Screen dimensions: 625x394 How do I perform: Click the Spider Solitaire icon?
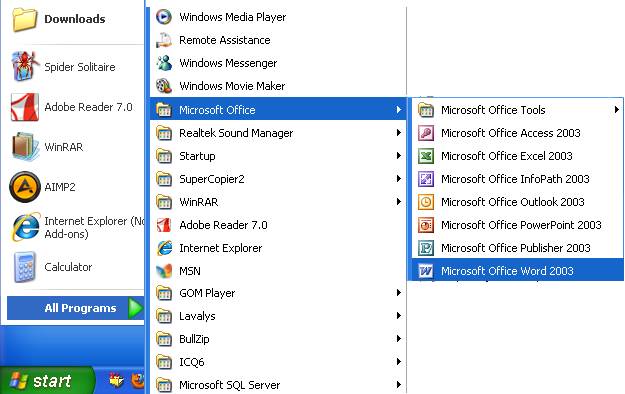(25, 66)
